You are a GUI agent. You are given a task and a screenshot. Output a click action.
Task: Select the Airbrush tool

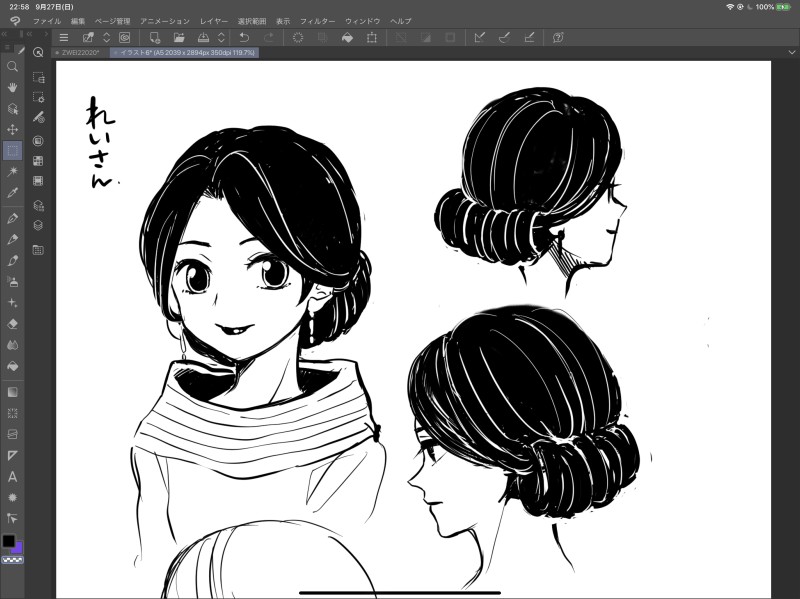point(12,282)
